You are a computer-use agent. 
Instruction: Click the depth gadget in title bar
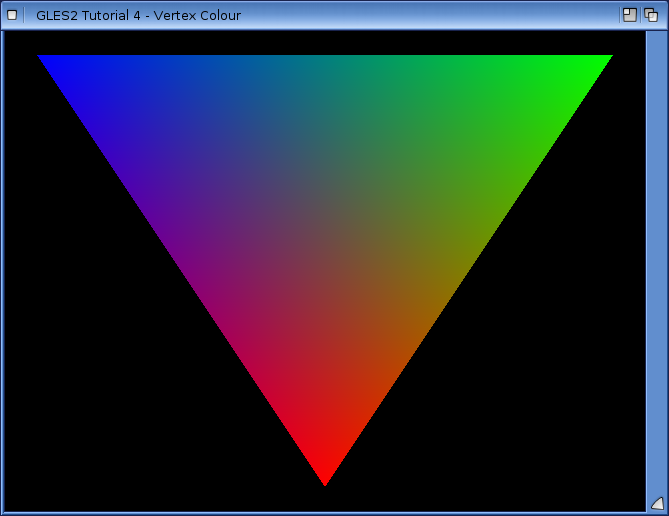651,15
